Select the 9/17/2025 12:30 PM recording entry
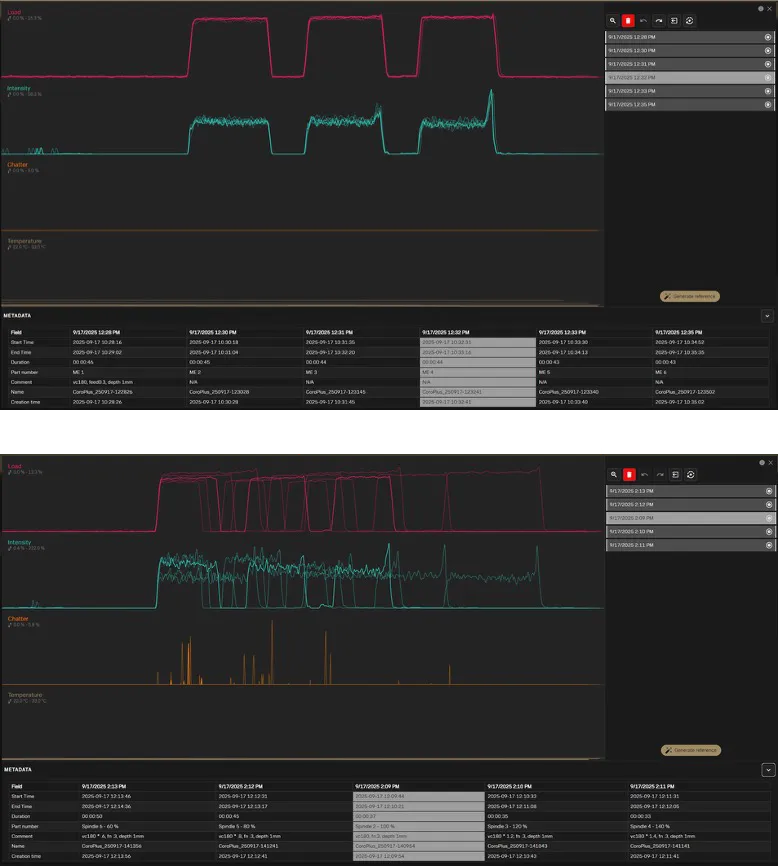The image size is (778, 866). (680, 50)
